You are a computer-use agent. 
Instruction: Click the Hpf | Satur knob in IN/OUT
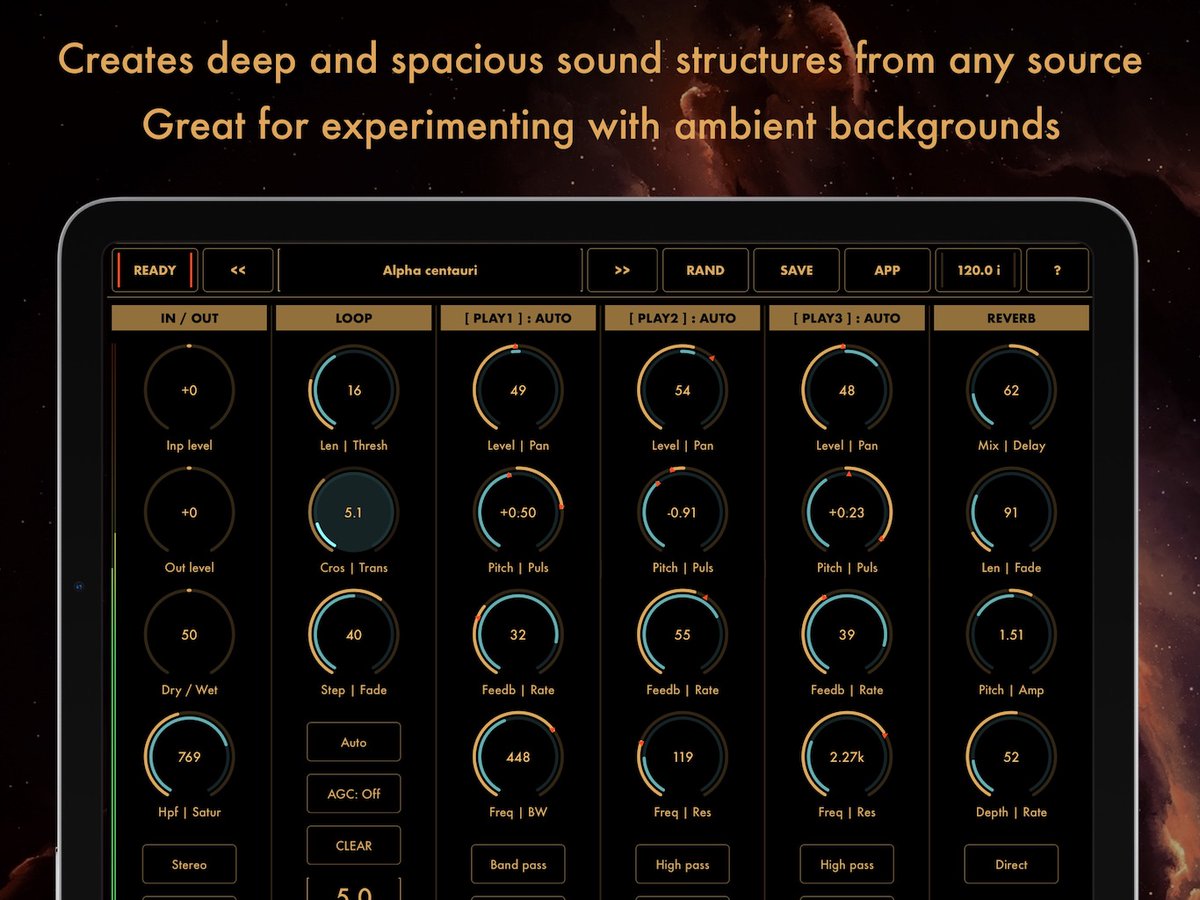coord(189,757)
